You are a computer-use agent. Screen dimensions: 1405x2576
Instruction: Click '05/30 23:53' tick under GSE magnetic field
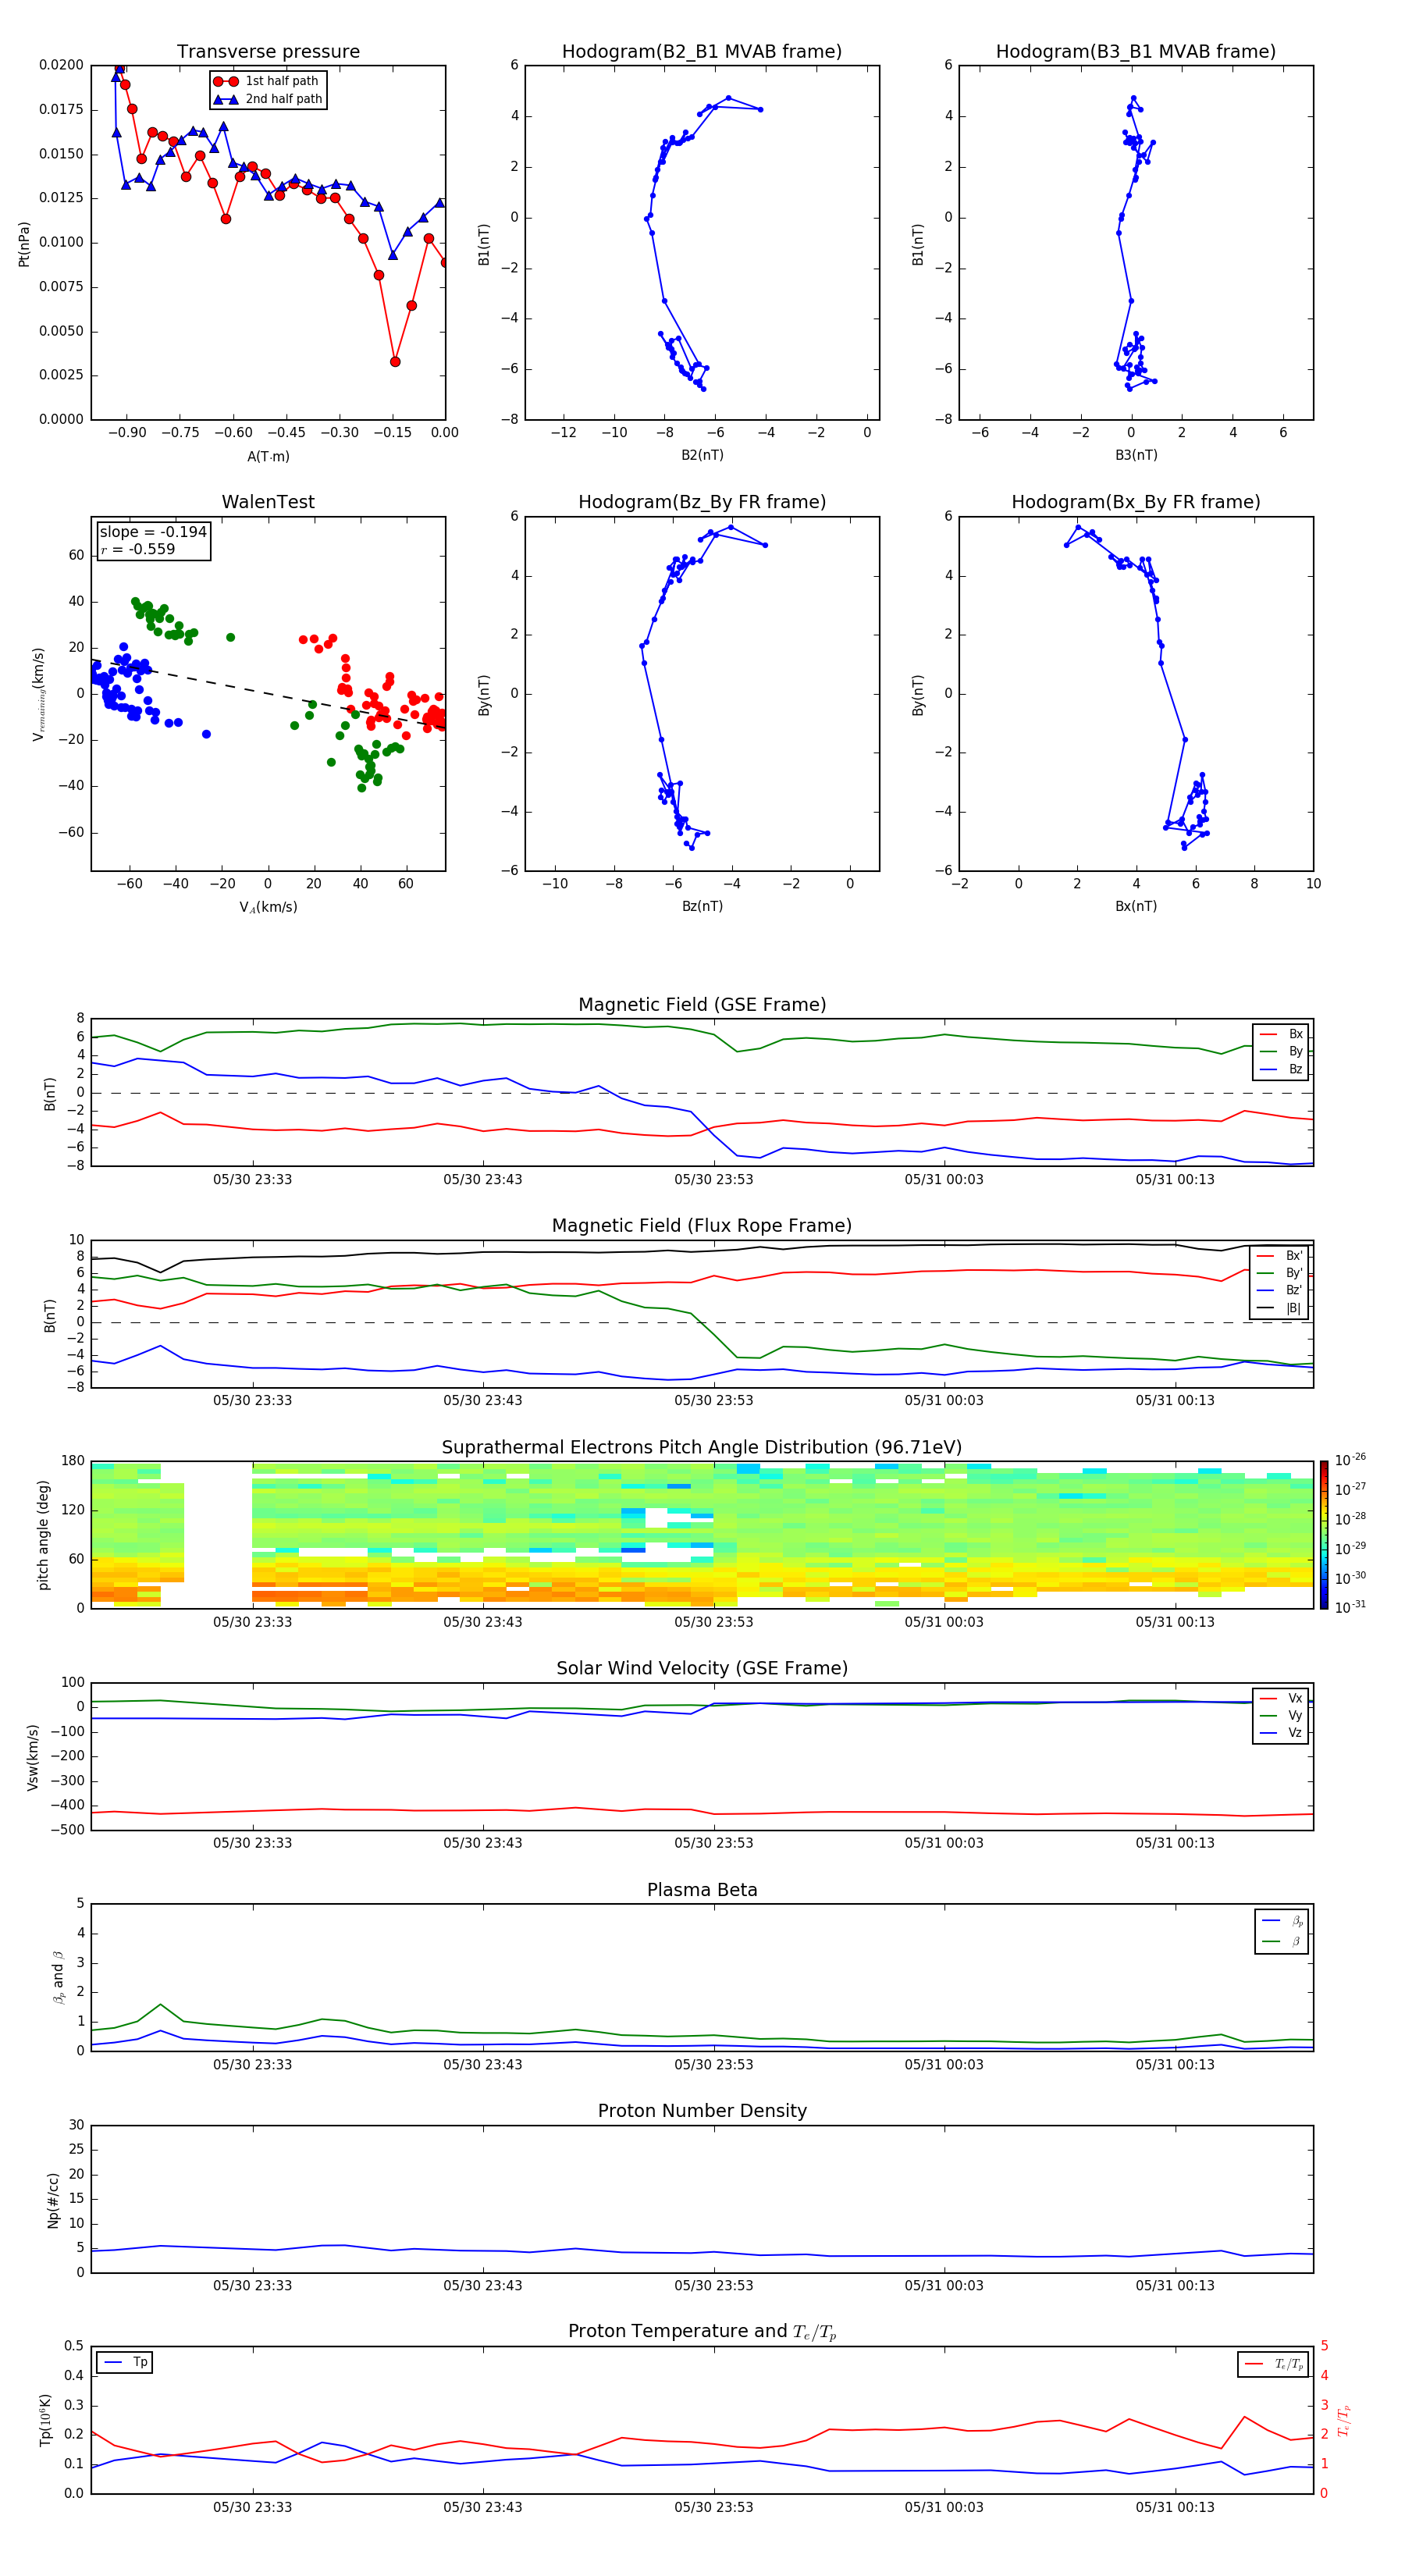713,1180
